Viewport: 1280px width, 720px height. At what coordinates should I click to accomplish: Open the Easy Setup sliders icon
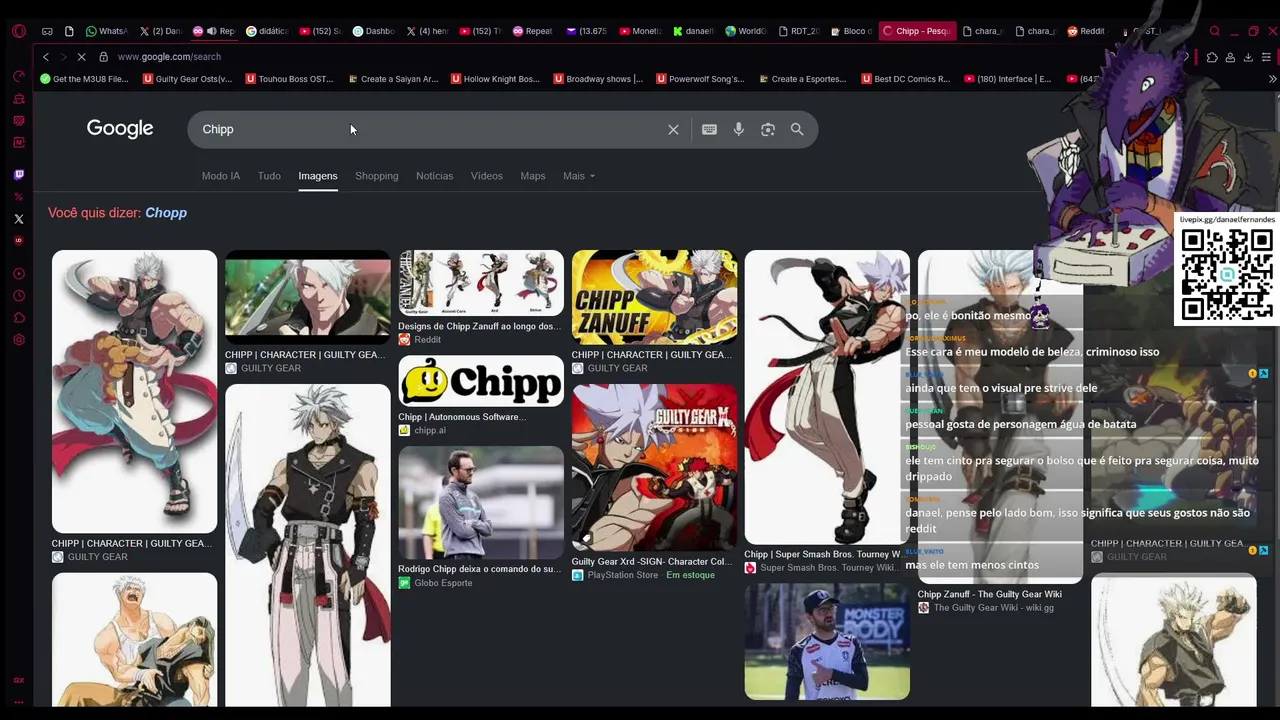(x=1266, y=57)
